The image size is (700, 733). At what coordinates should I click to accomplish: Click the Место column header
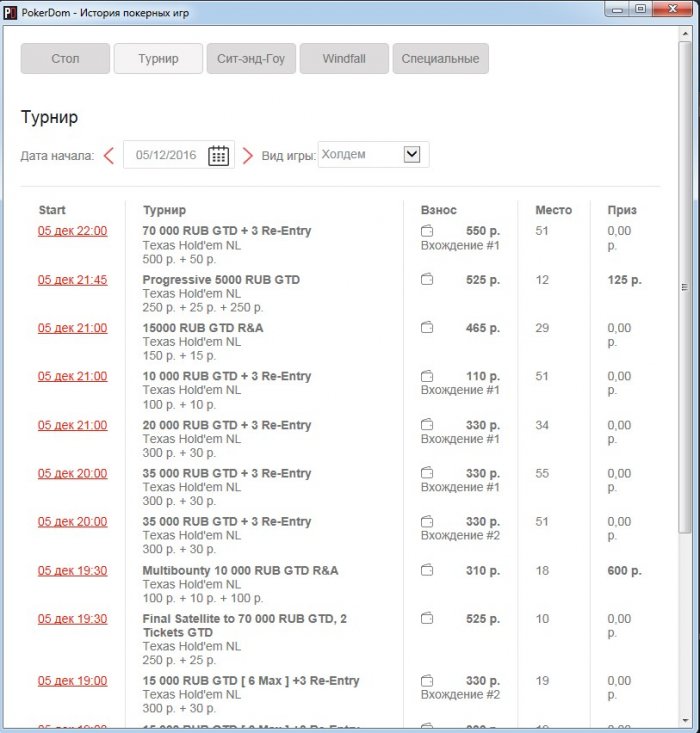click(x=554, y=210)
